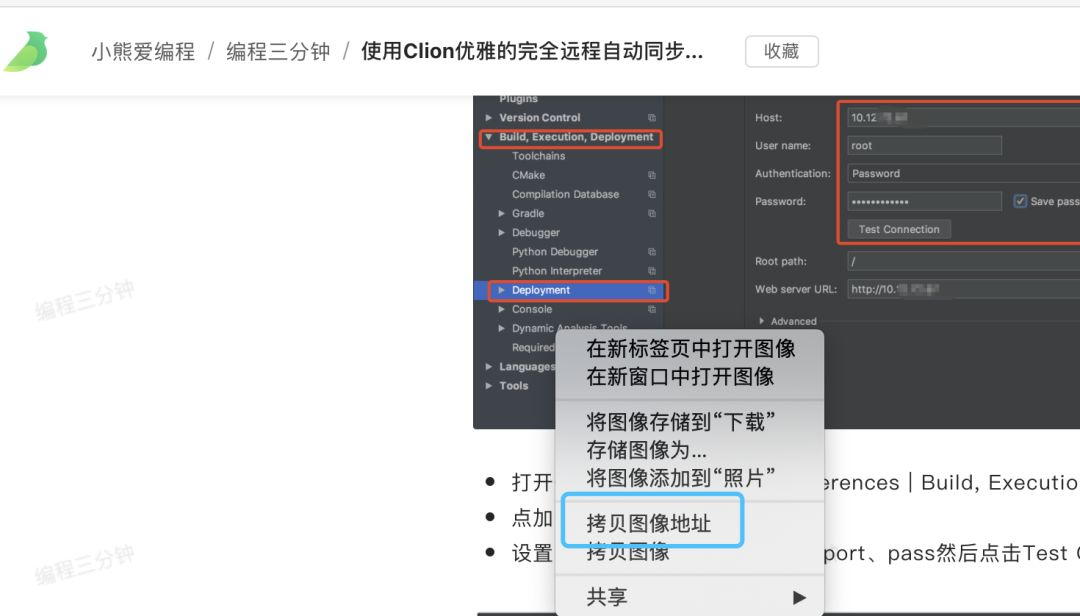Click the Web server URL field
Viewport: 1080px width, 616px height.
pos(964,289)
